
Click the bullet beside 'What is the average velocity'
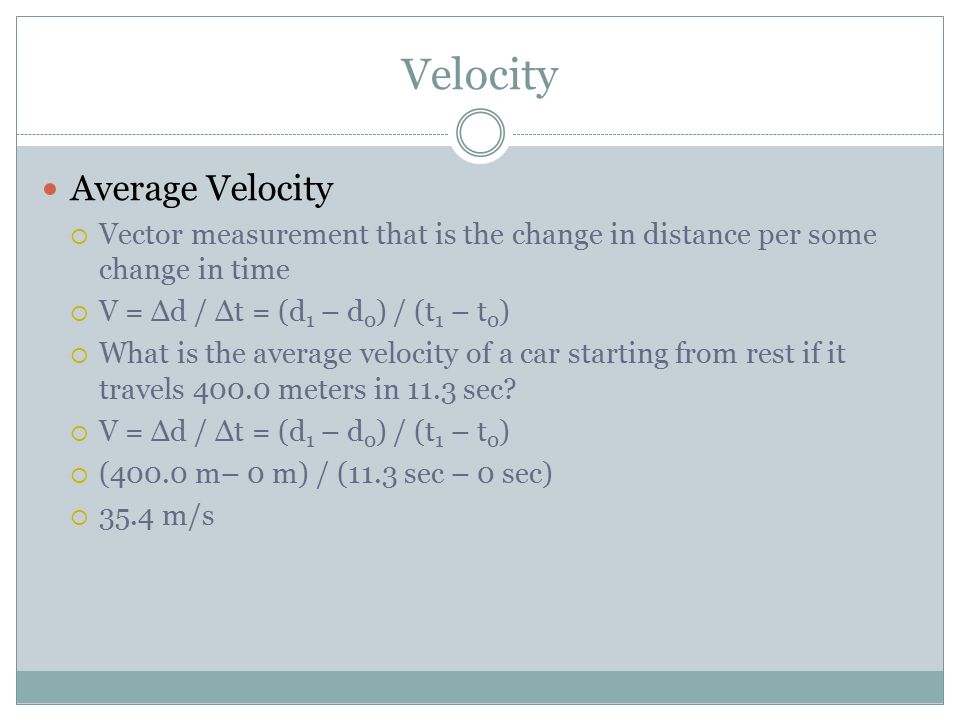click(80, 356)
